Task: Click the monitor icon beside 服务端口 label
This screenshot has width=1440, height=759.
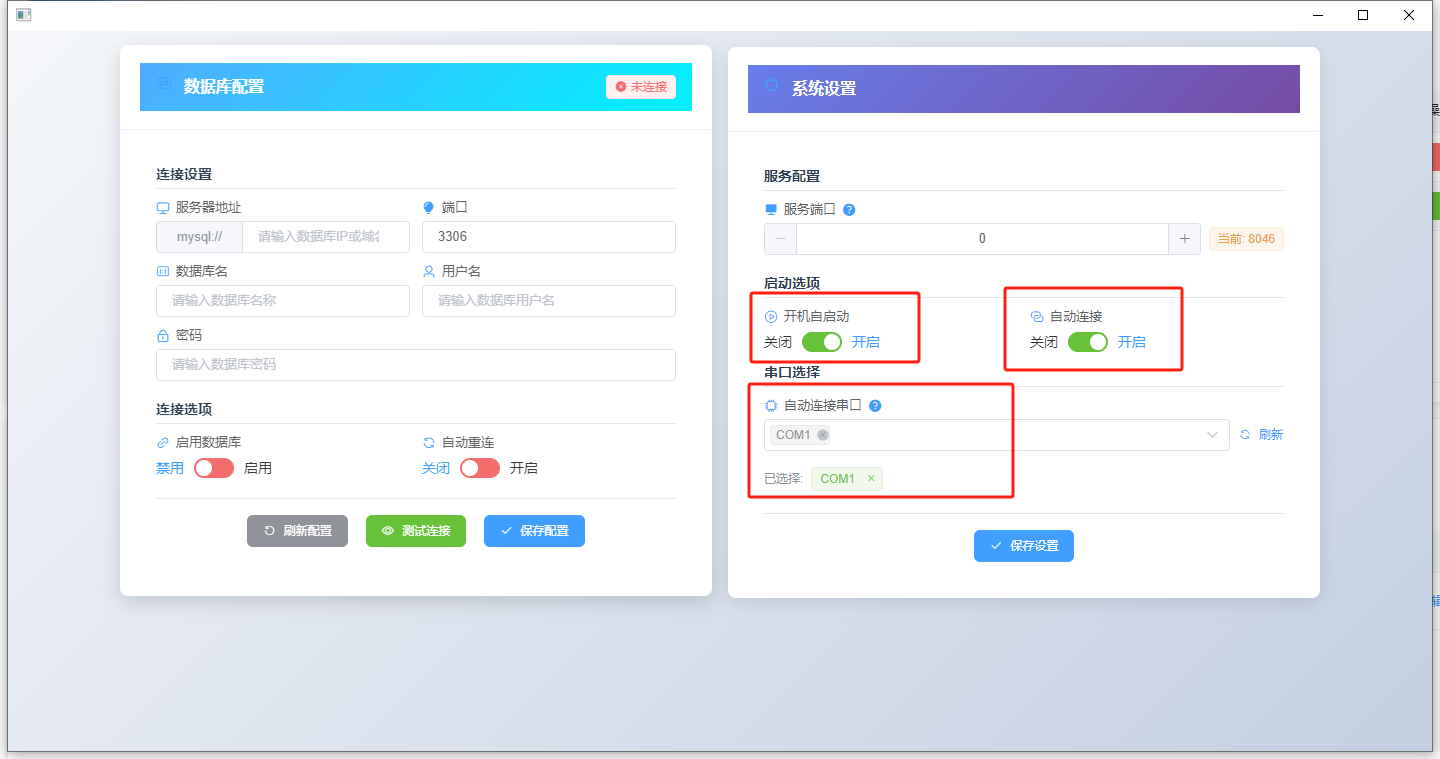Action: 771,210
